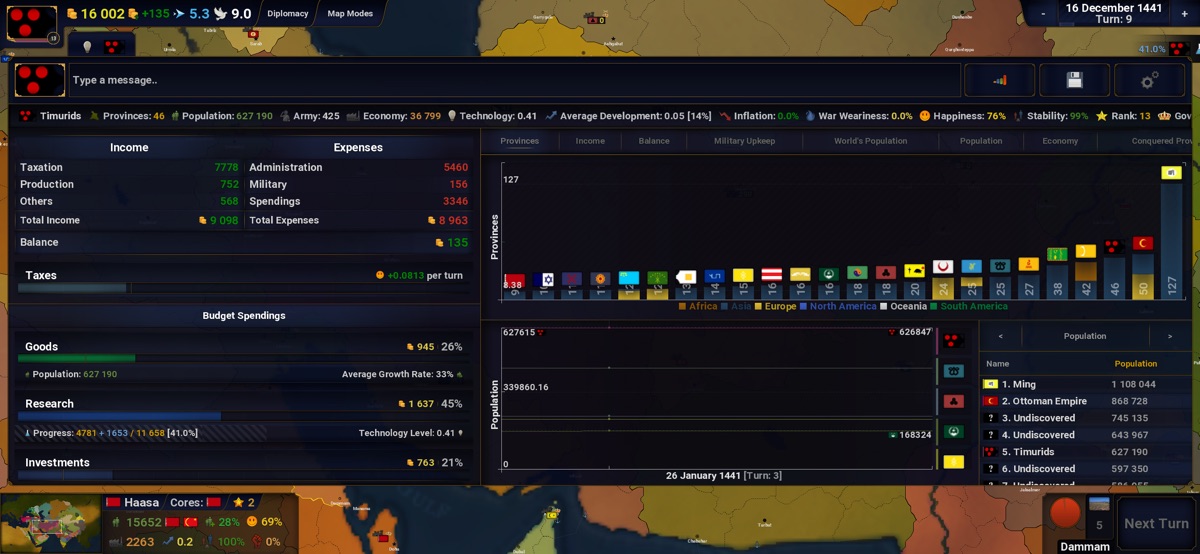Adjust the Research budget slider
The height and width of the screenshot is (554, 1200).
120,416
